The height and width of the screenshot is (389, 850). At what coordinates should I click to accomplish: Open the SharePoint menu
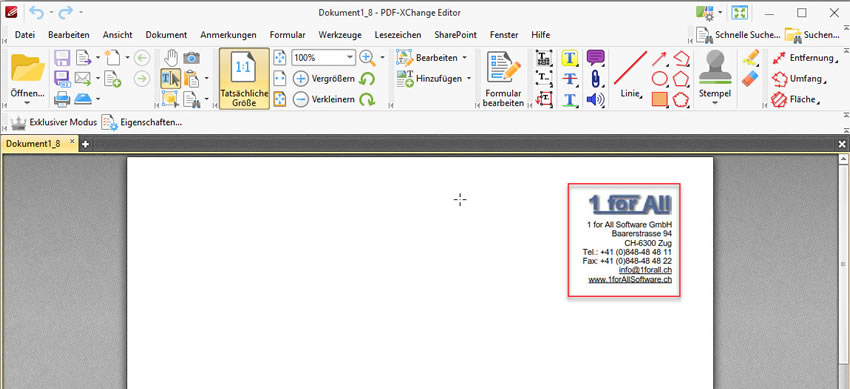point(455,35)
